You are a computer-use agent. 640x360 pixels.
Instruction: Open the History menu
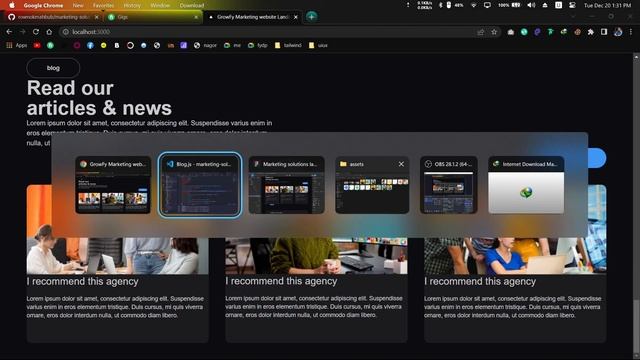click(x=132, y=5)
